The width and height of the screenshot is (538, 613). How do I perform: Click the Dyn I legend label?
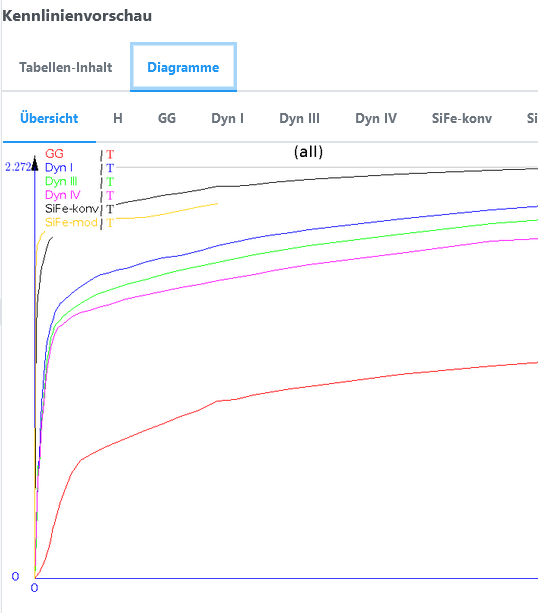tap(59, 168)
